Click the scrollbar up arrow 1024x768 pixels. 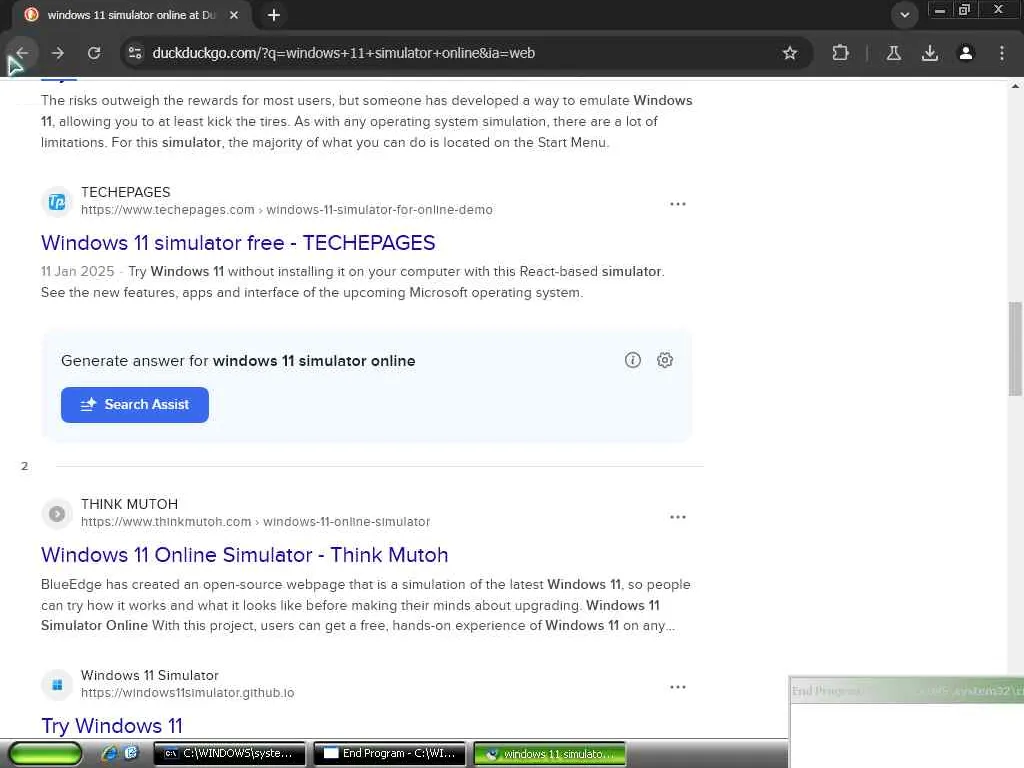point(1015,86)
